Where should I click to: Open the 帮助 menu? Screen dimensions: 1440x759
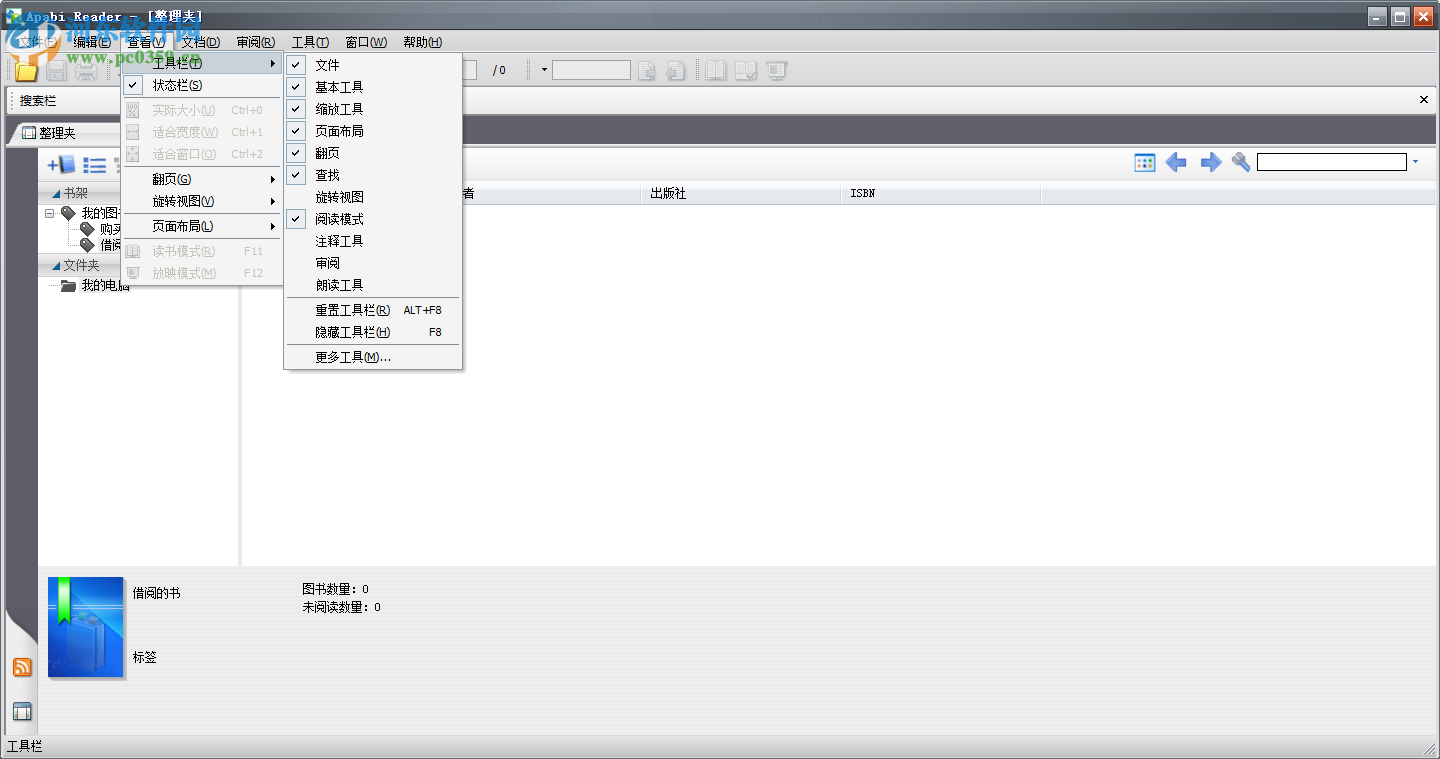(421, 42)
